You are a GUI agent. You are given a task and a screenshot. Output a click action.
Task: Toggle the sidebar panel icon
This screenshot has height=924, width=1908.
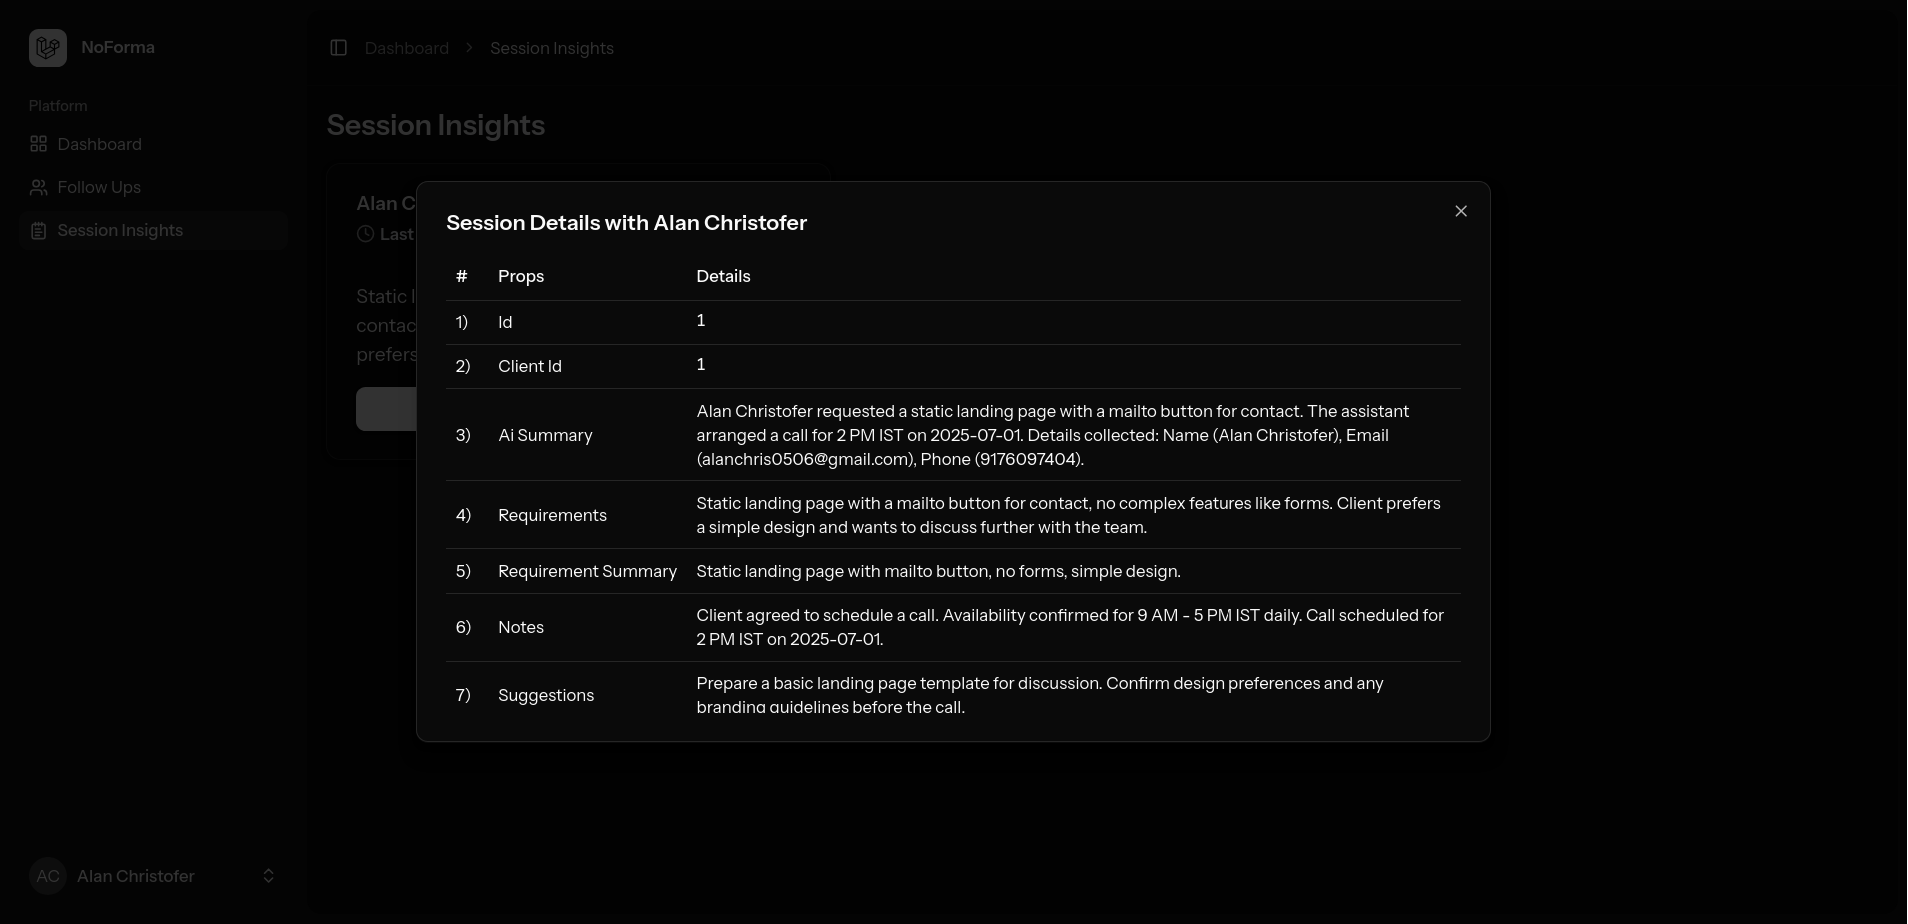[338, 48]
